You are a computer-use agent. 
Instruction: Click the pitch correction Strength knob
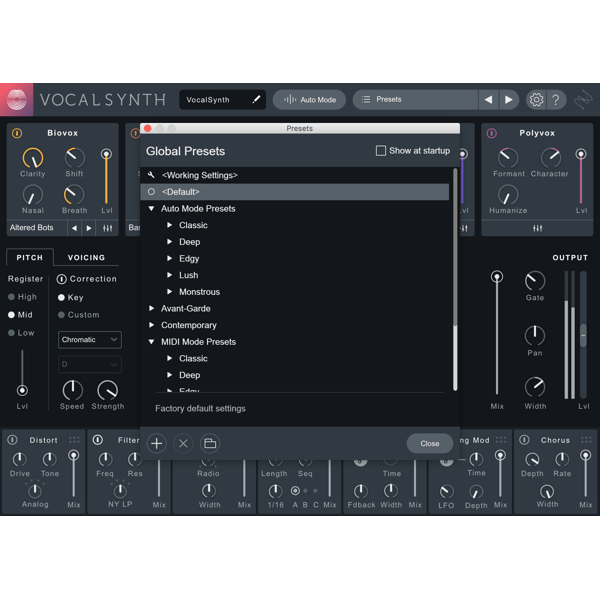(x=108, y=390)
